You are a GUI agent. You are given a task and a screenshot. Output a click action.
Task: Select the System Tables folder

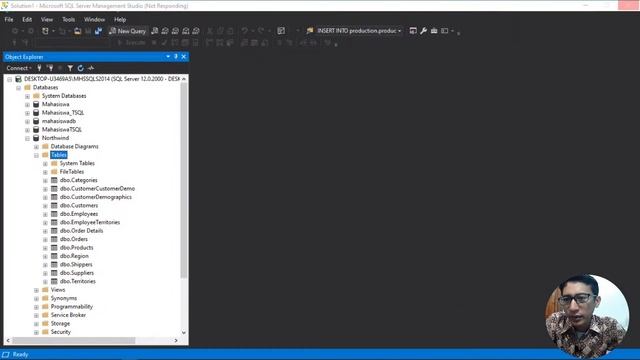[77, 163]
